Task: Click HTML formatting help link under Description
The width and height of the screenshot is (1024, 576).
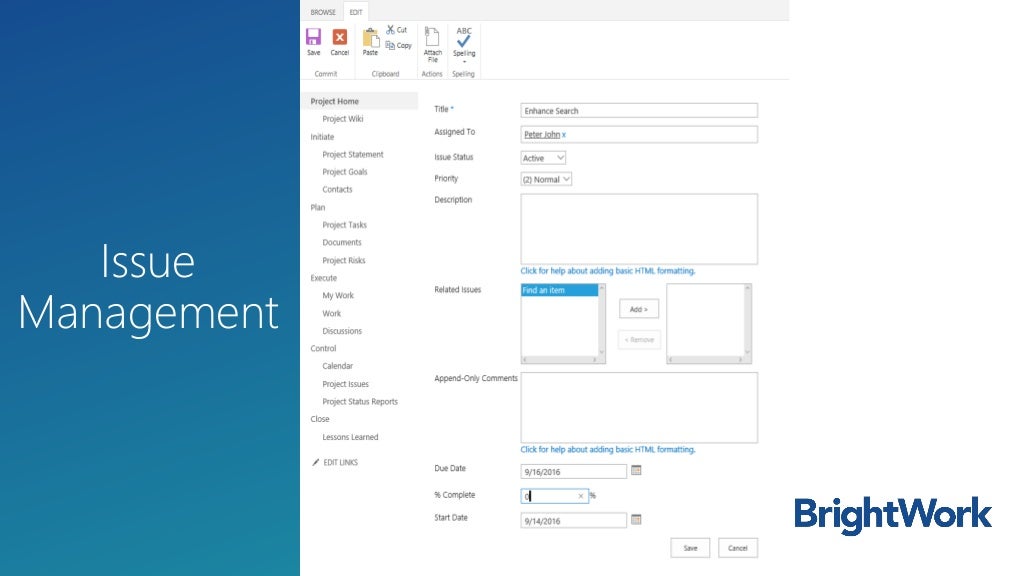Action: click(607, 271)
